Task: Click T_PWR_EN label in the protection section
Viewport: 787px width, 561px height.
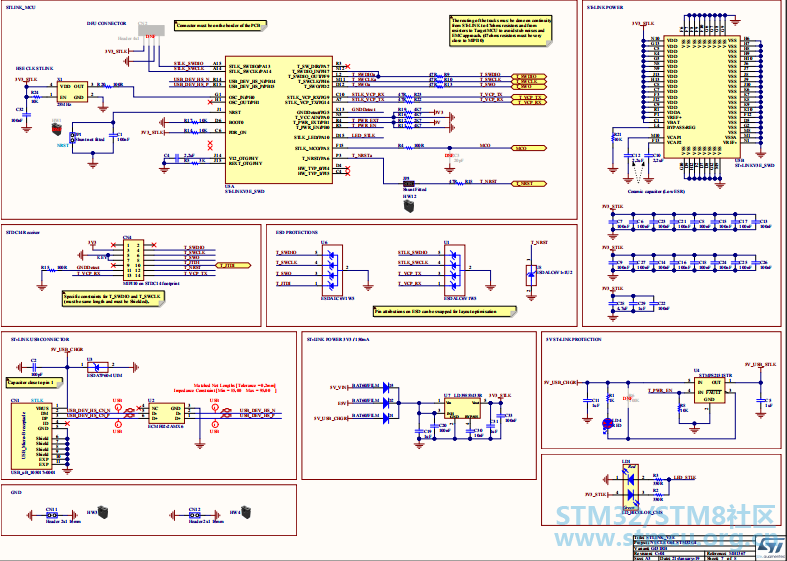Action: 660,390
